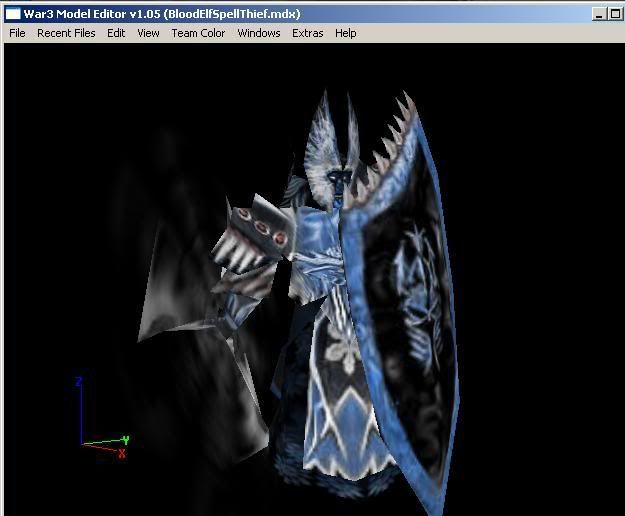Screen dimensions: 625x516
Task: Open the Extras menu
Action: pyautogui.click(x=307, y=33)
